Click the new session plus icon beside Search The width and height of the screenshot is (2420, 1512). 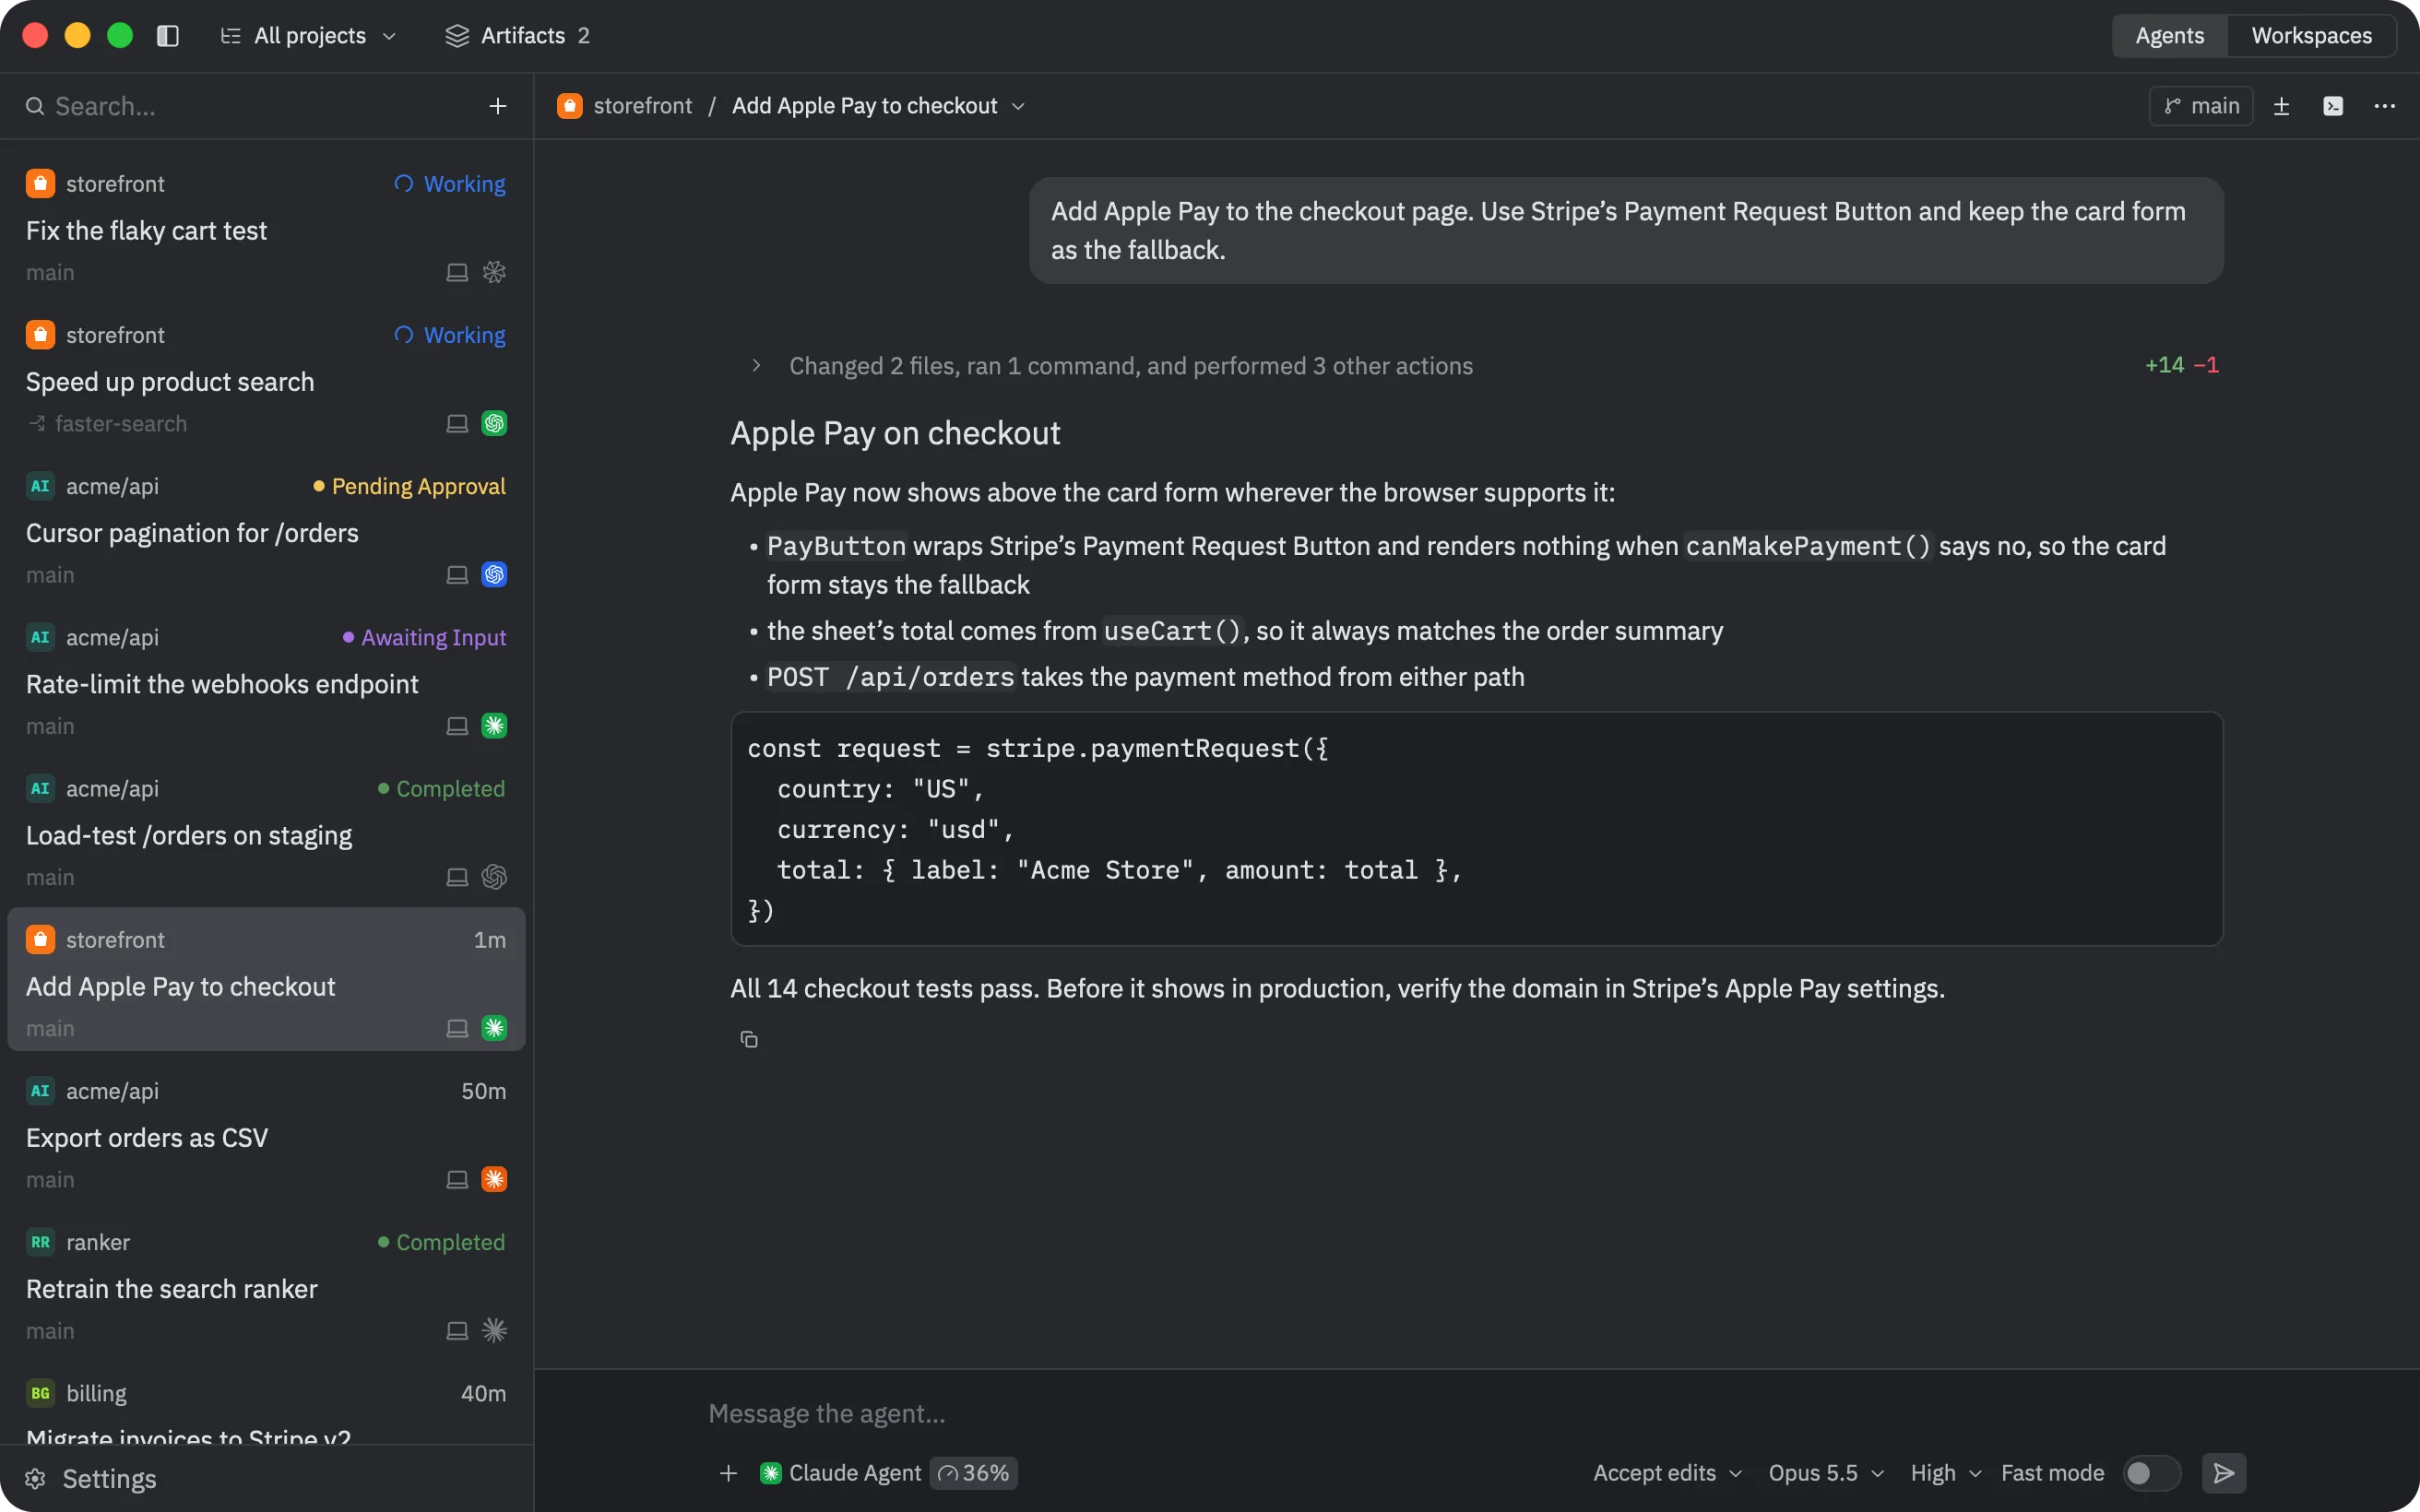tap(497, 106)
